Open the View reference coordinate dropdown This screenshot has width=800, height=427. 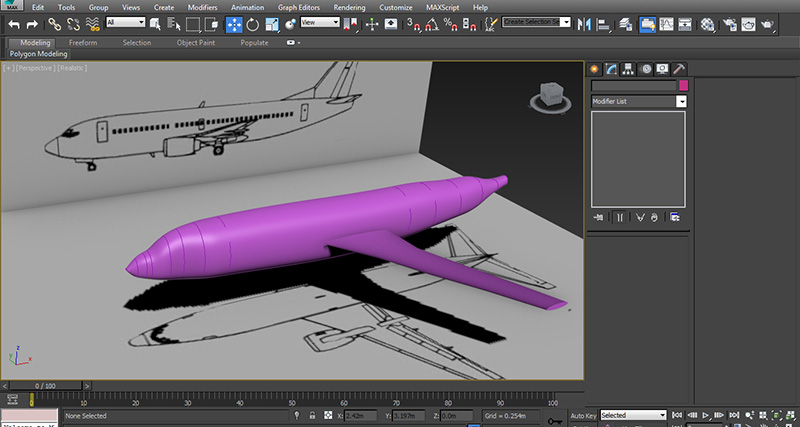(x=320, y=22)
